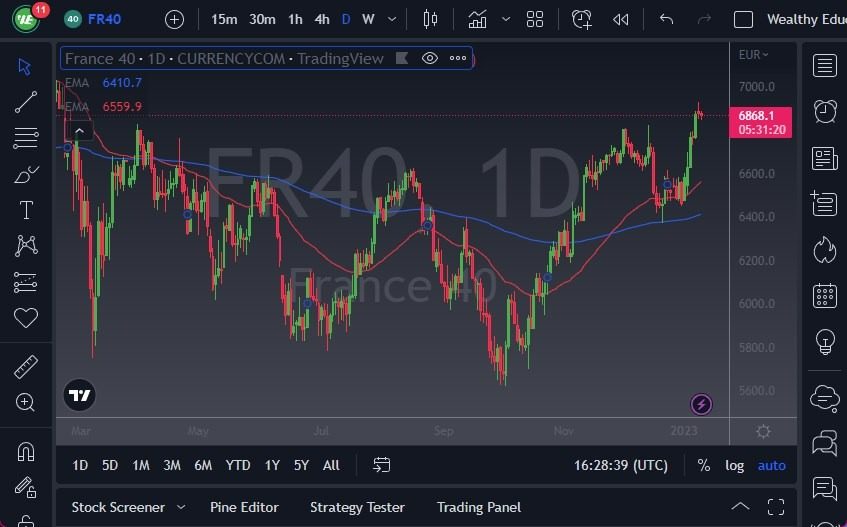Open the calendar panel in right sidebar
This screenshot has width=847, height=527.
click(824, 295)
